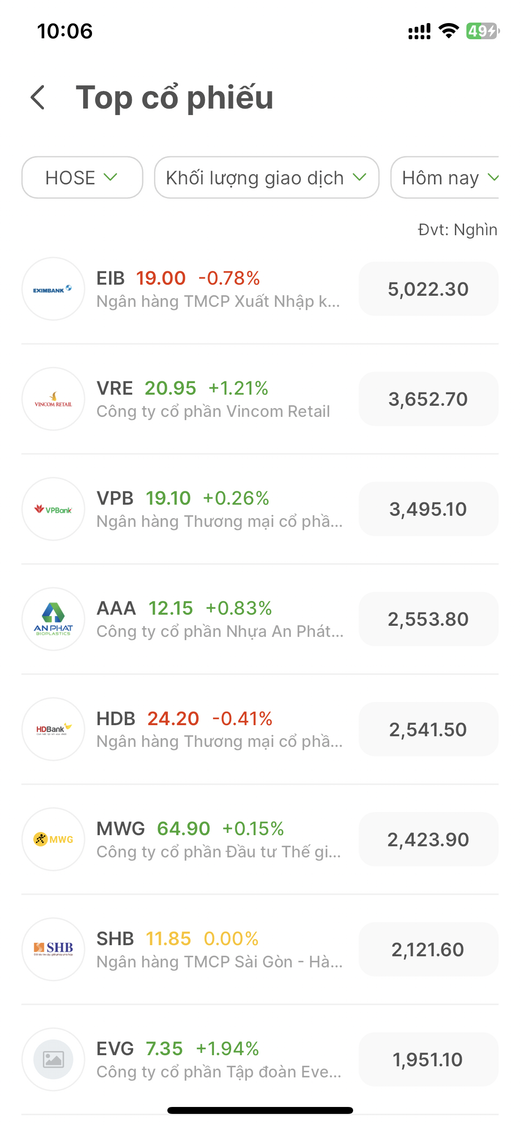The width and height of the screenshot is (520, 1125).
Task: Tap the EIB volume 5,022.30 button
Action: (428, 289)
